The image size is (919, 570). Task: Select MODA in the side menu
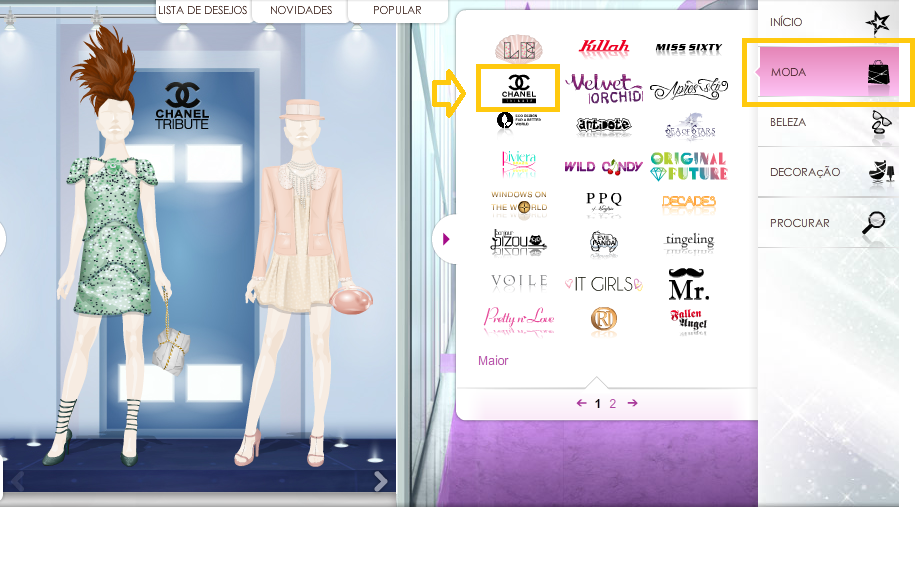(x=828, y=72)
